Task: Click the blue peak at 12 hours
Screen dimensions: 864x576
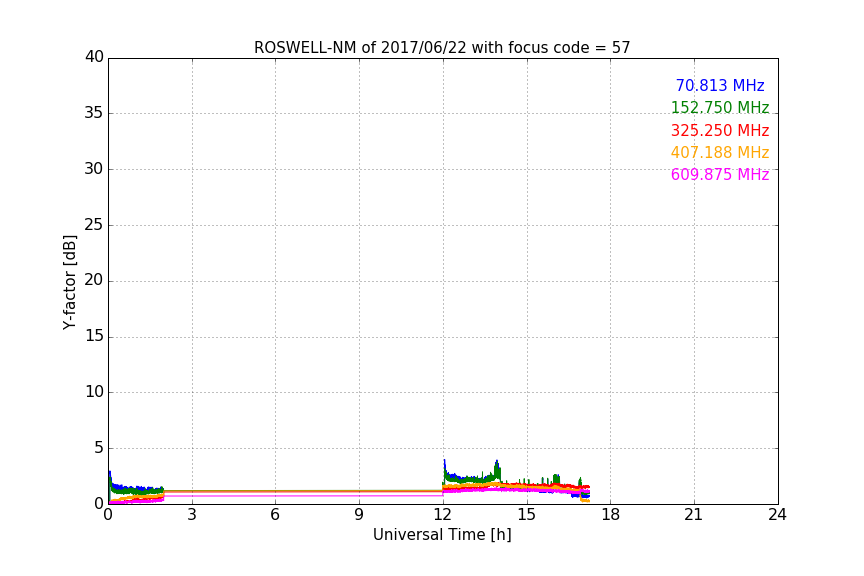Action: pyautogui.click(x=445, y=466)
